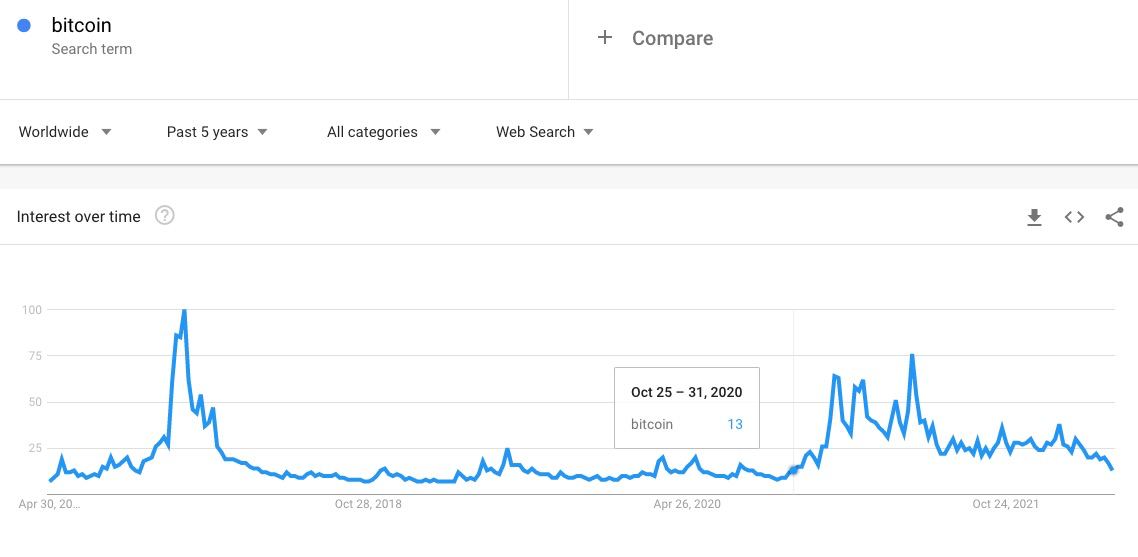
Task: Click the highest peak on the chart
Action: [x=184, y=311]
